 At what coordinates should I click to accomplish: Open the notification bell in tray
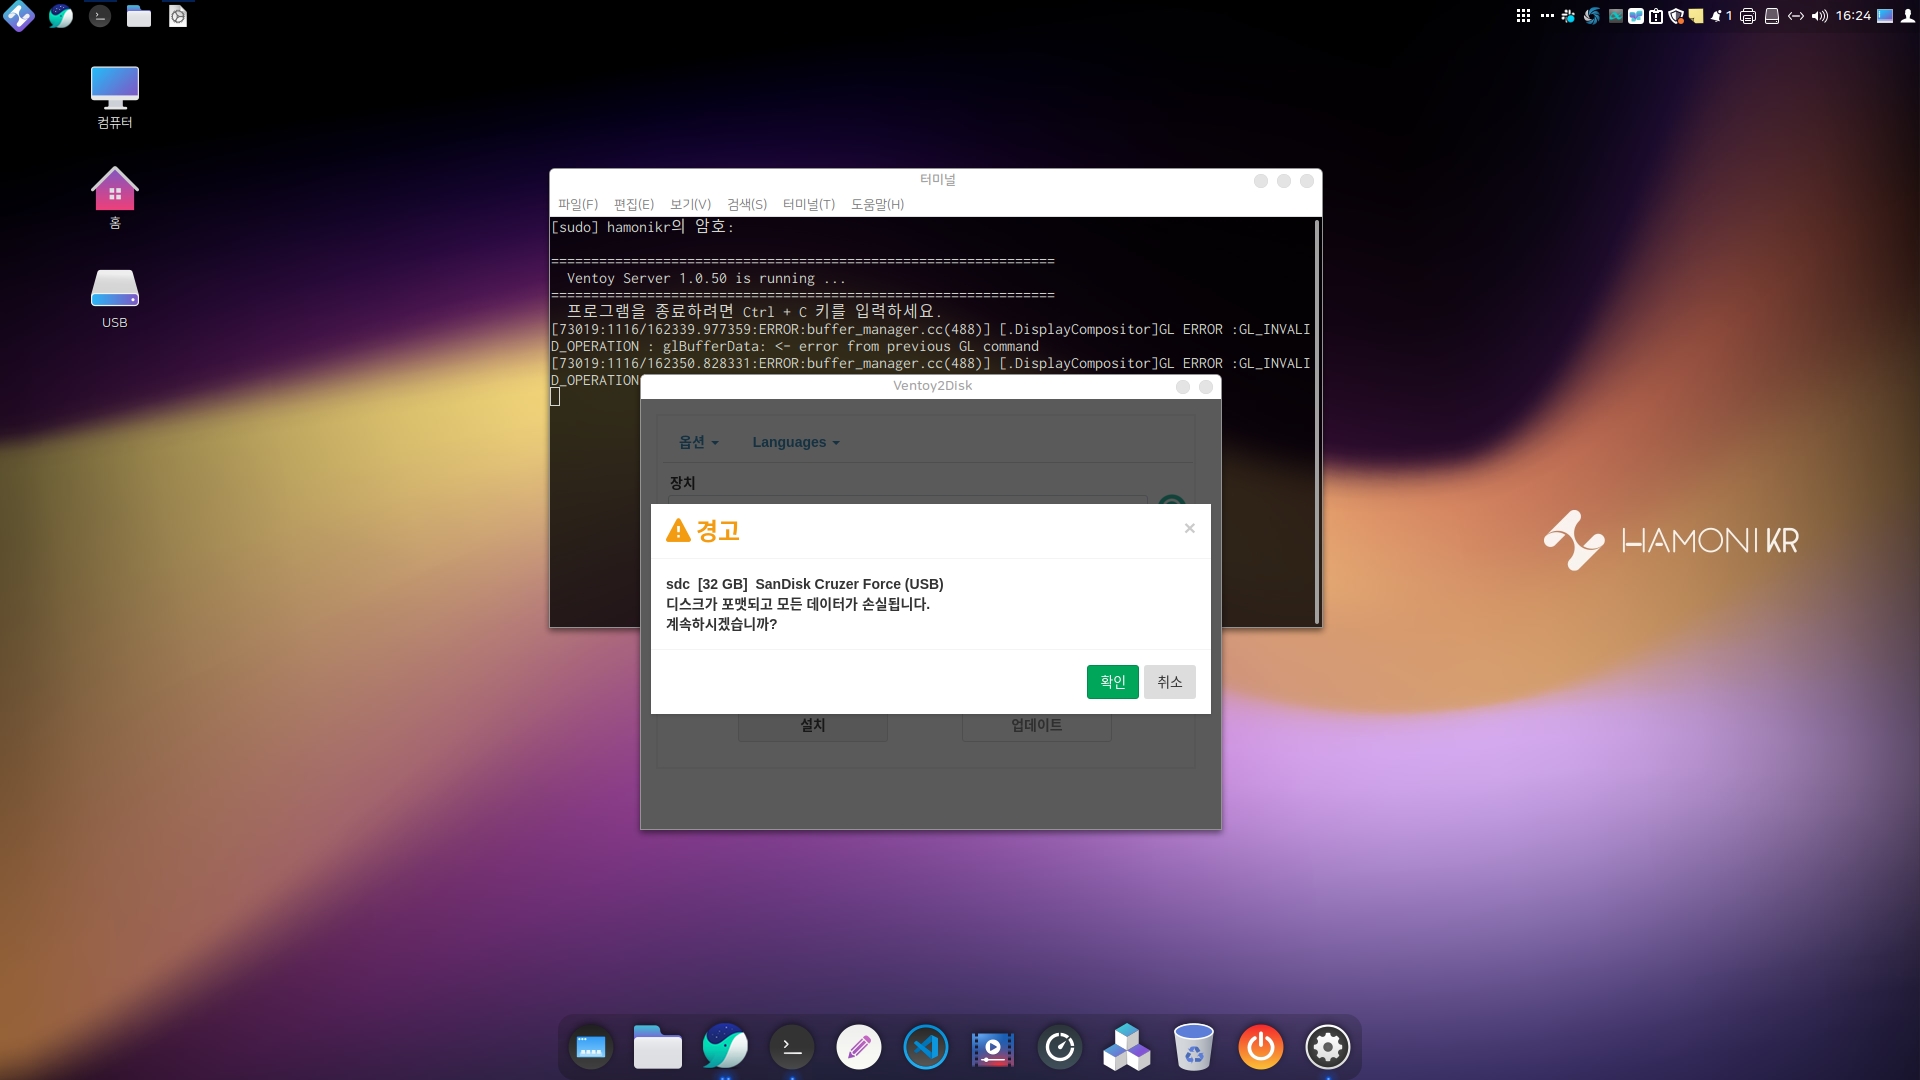click(1716, 16)
